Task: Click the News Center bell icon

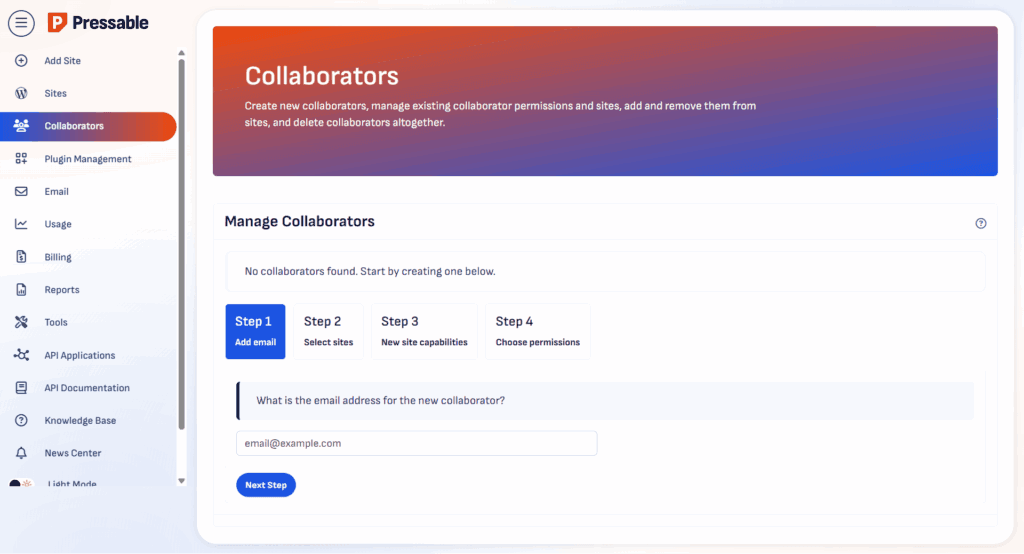Action: (21, 453)
